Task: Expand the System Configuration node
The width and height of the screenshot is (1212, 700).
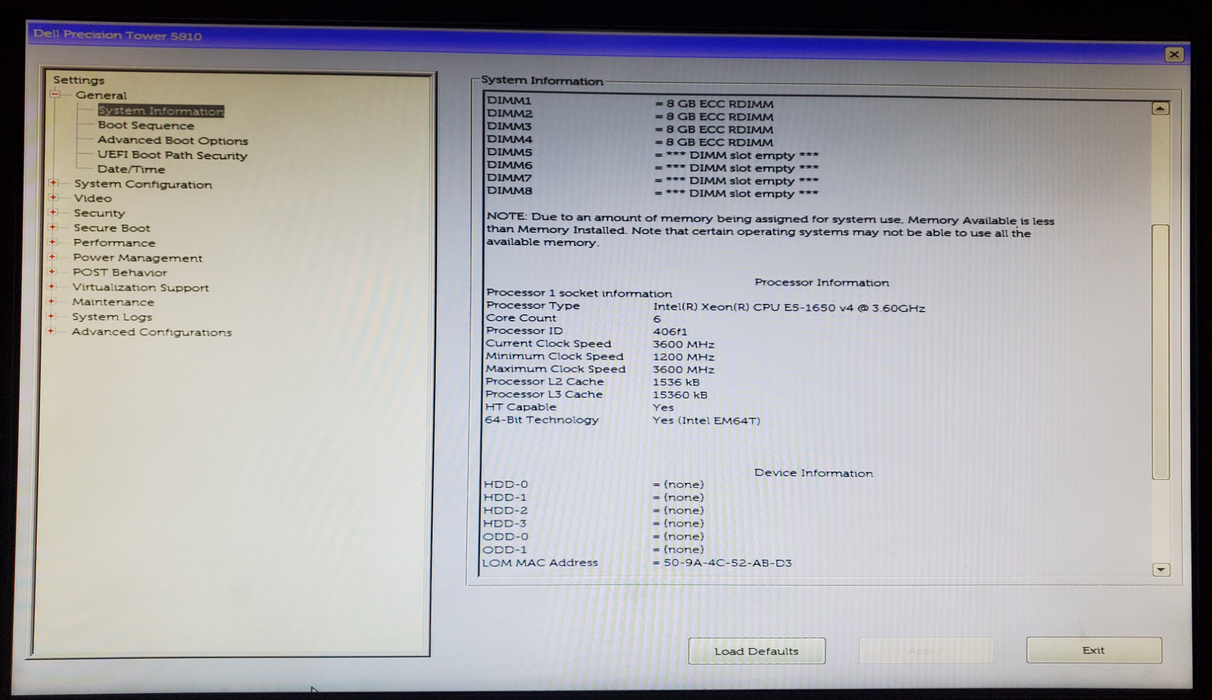Action: click(53, 184)
